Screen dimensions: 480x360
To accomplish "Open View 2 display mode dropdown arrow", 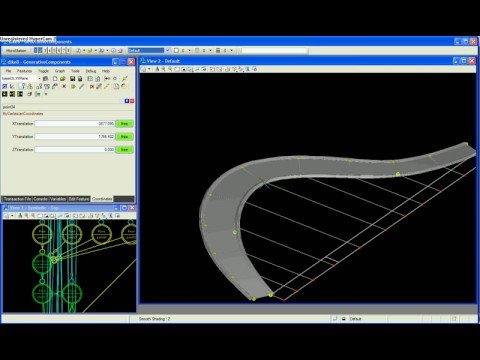I will tap(149, 69).
